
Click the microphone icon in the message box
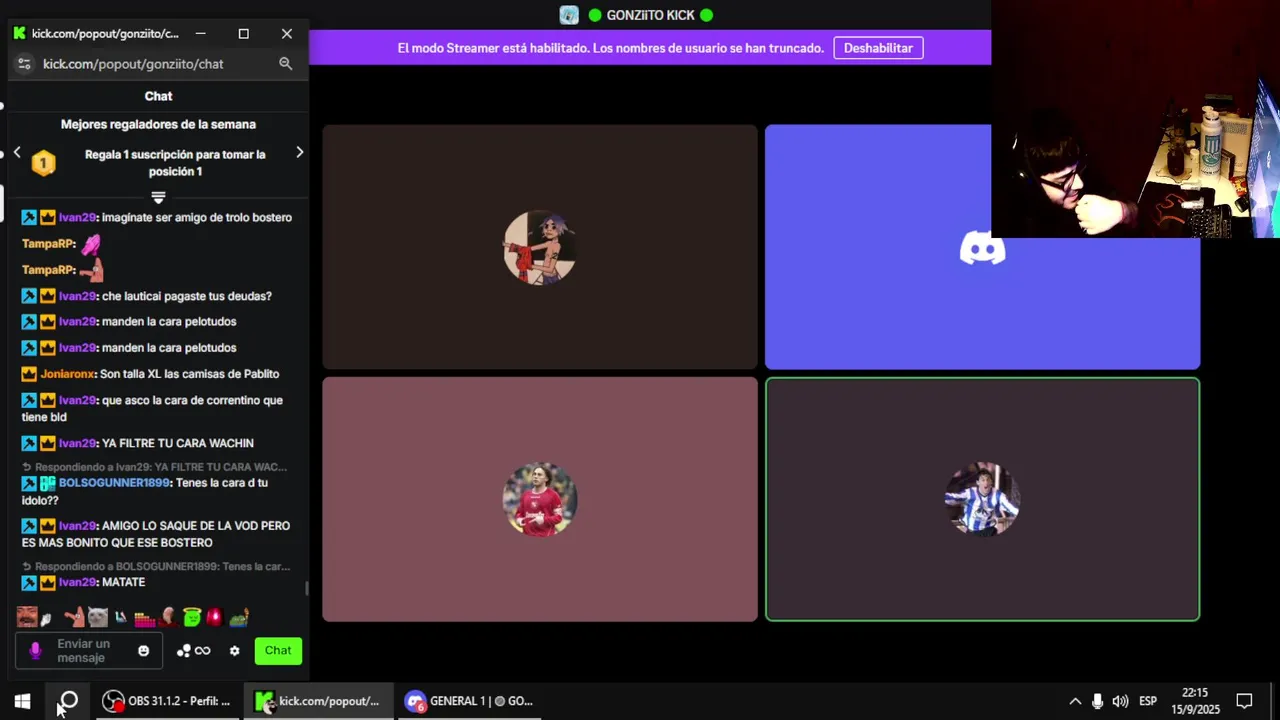pos(35,651)
